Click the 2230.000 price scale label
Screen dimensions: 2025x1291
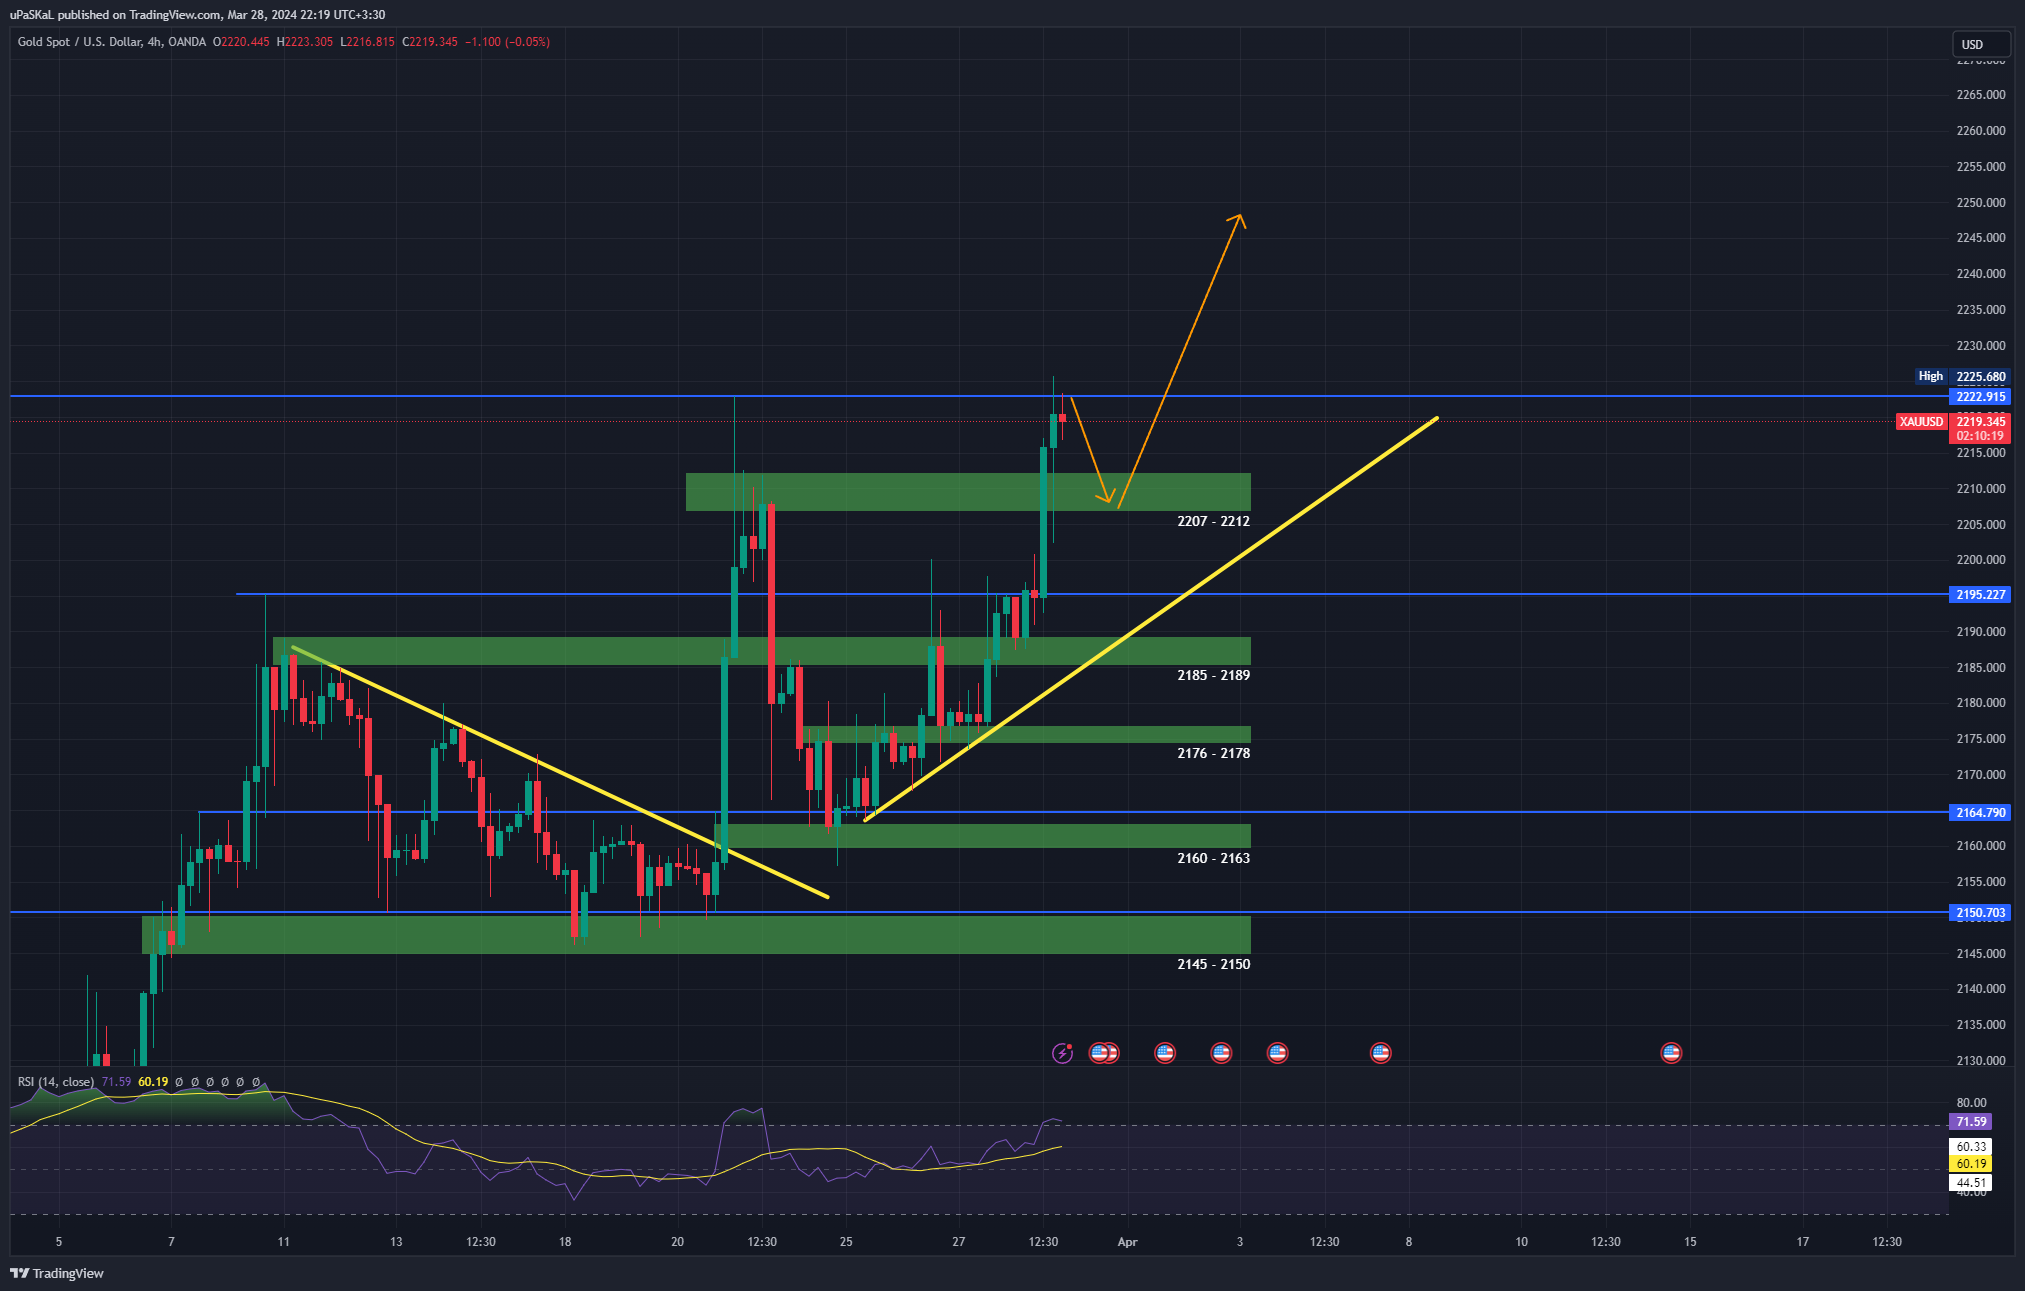click(x=1980, y=346)
